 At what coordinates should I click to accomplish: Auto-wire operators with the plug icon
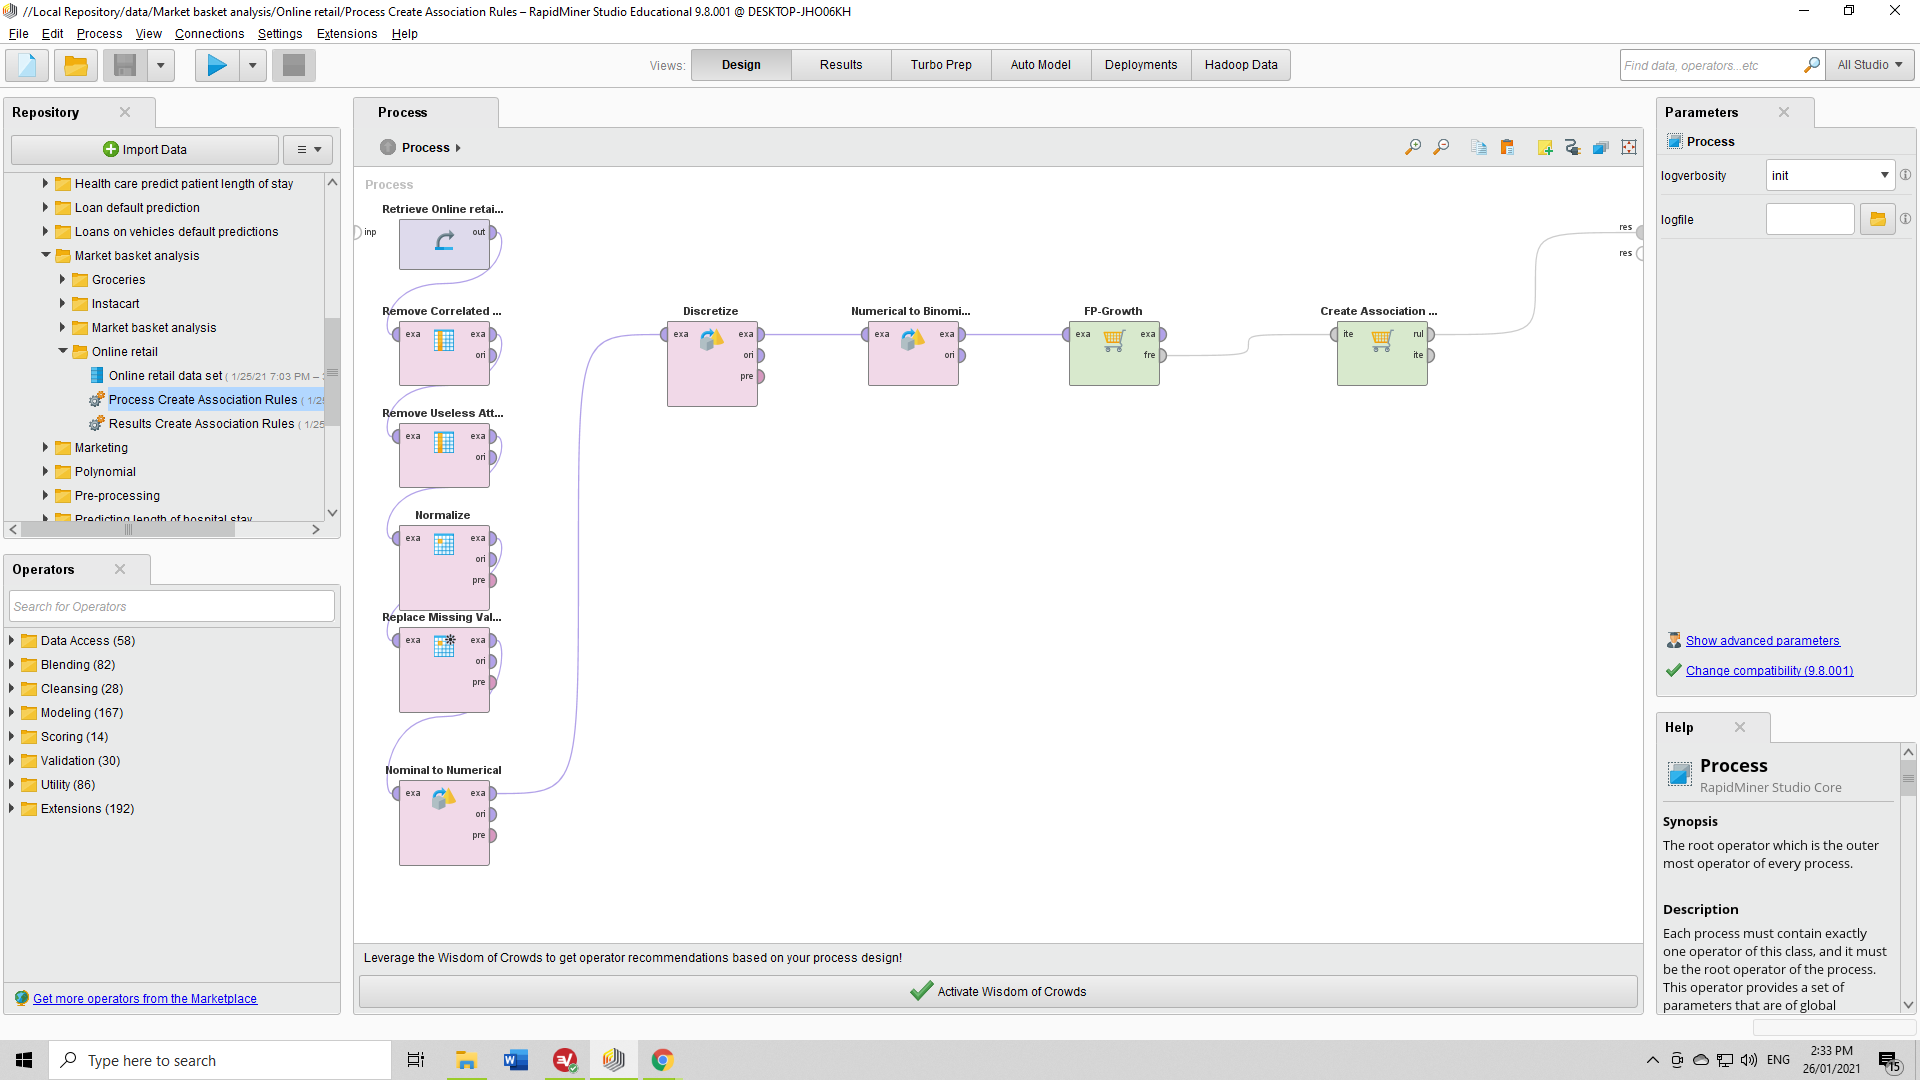click(1573, 148)
